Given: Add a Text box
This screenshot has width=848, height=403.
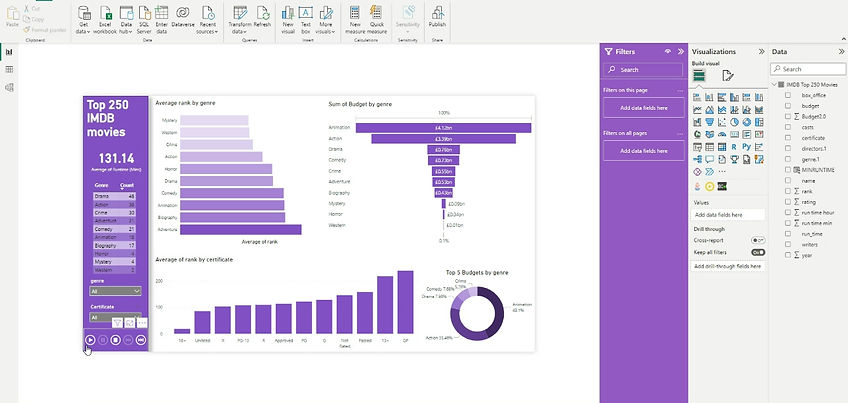Looking at the screenshot, I should pos(306,20).
